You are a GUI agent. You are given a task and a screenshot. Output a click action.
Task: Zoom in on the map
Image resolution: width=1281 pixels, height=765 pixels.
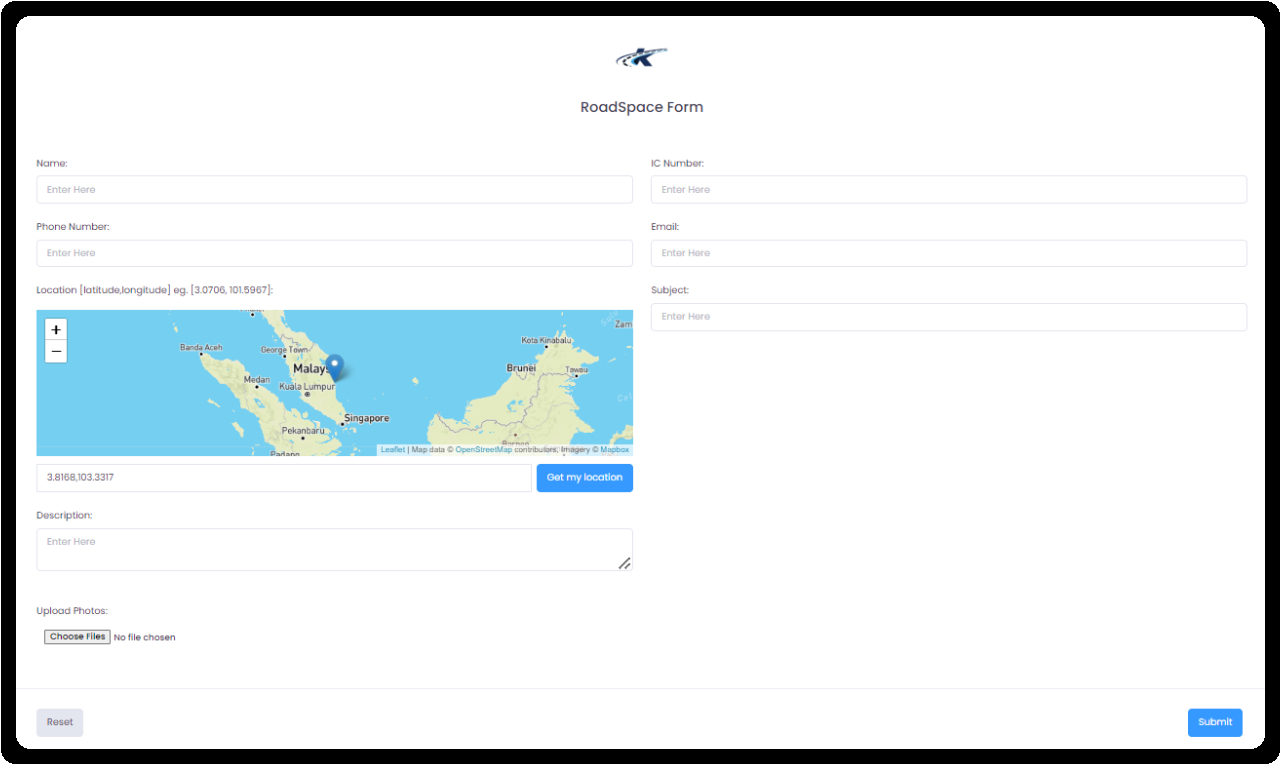56,330
